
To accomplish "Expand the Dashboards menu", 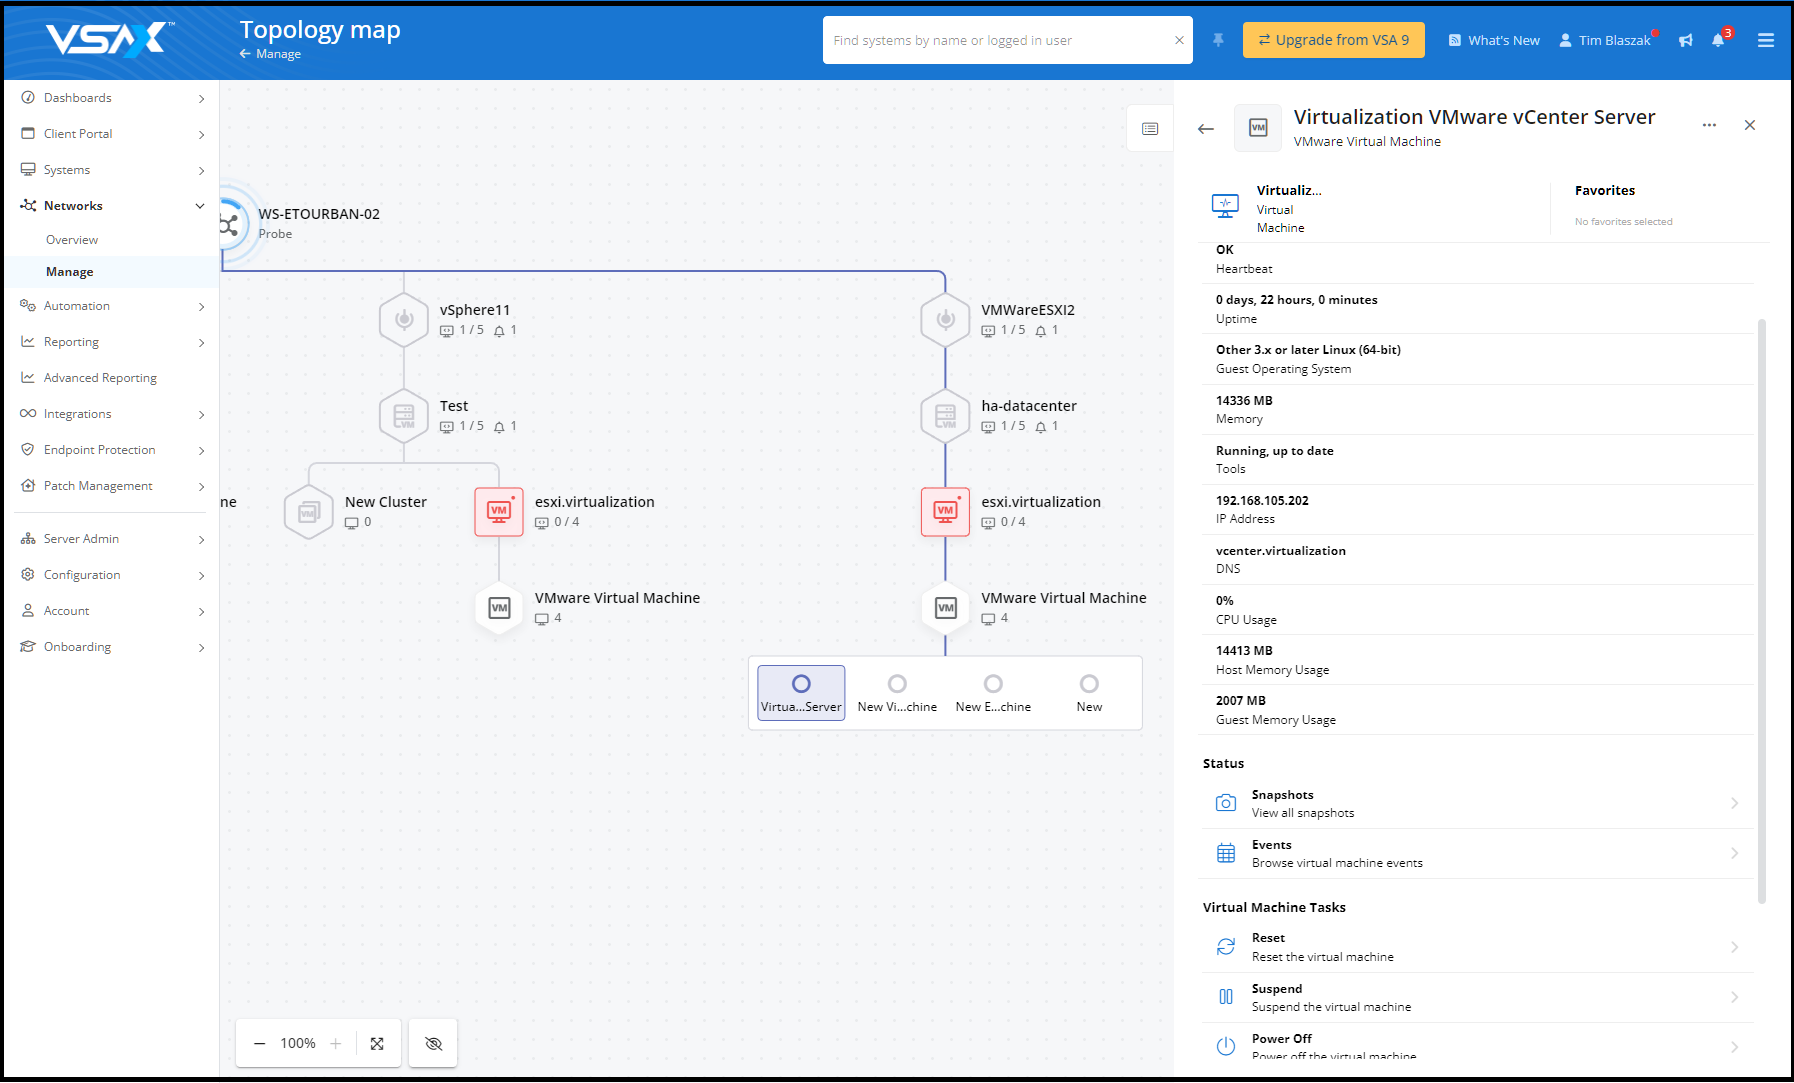I will coord(112,98).
